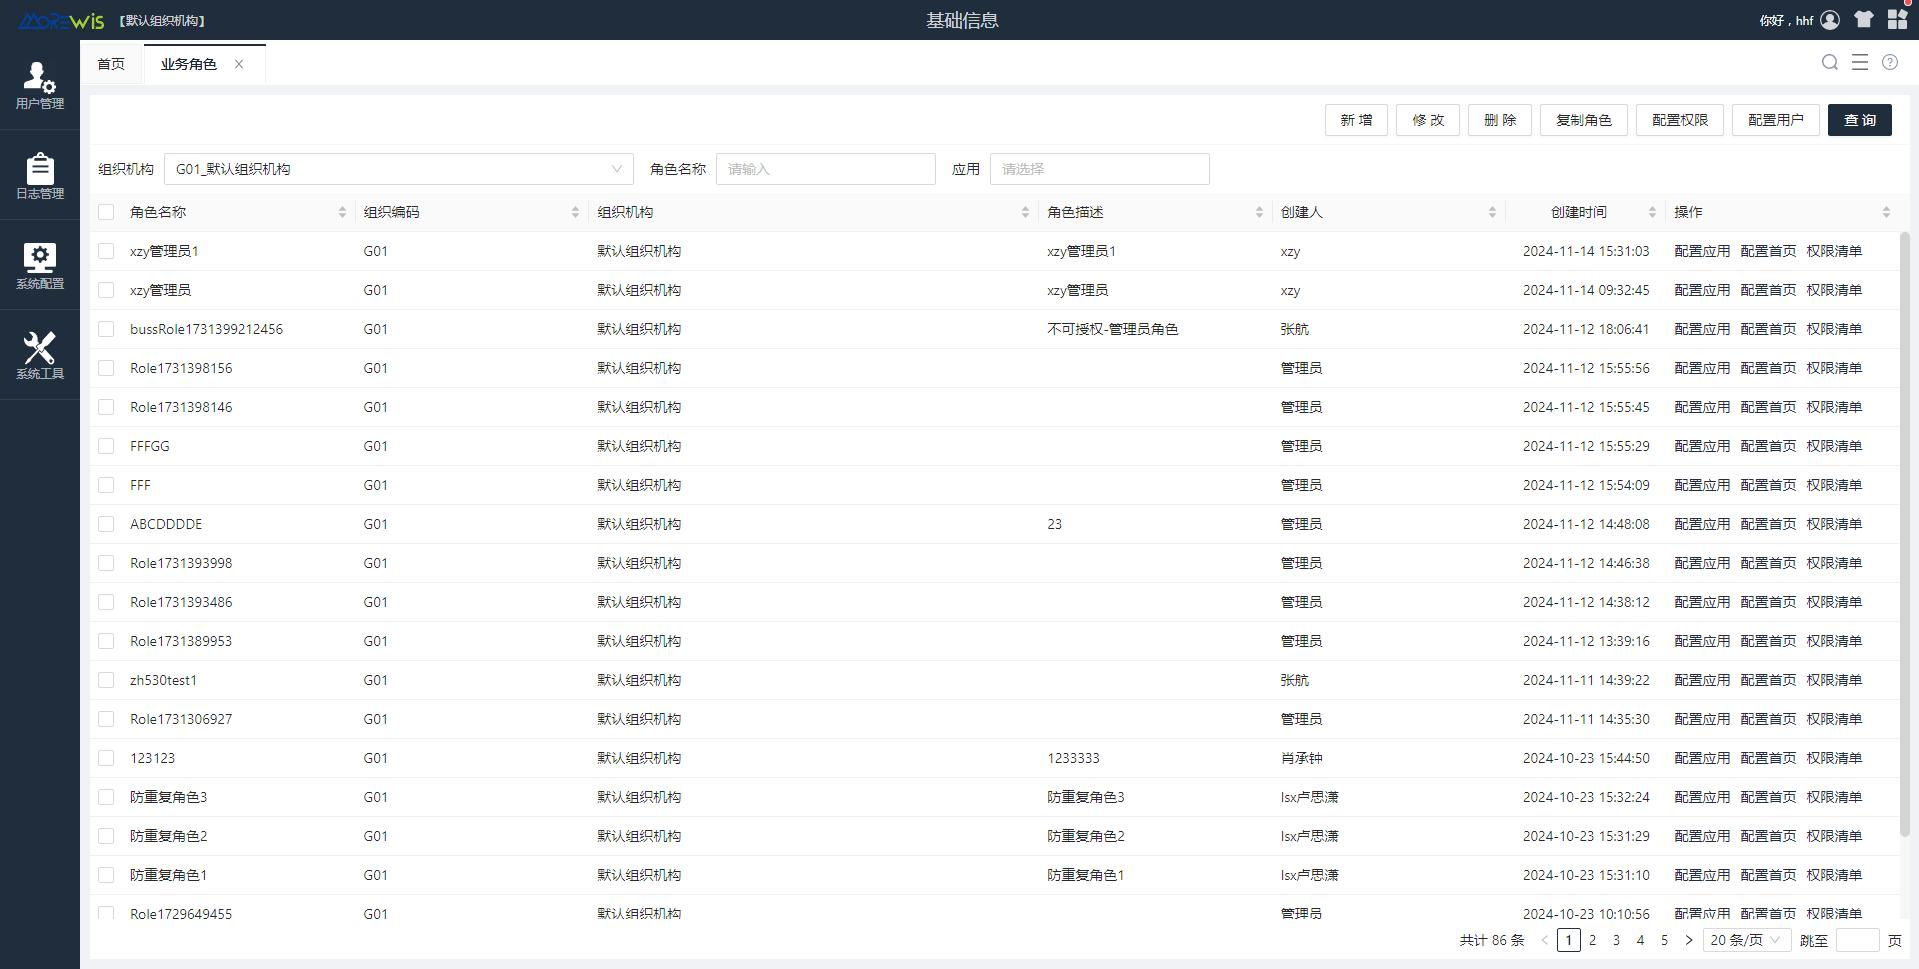Screen dimensions: 1919x969
Task: Open the help question-mark icon
Action: [1889, 62]
